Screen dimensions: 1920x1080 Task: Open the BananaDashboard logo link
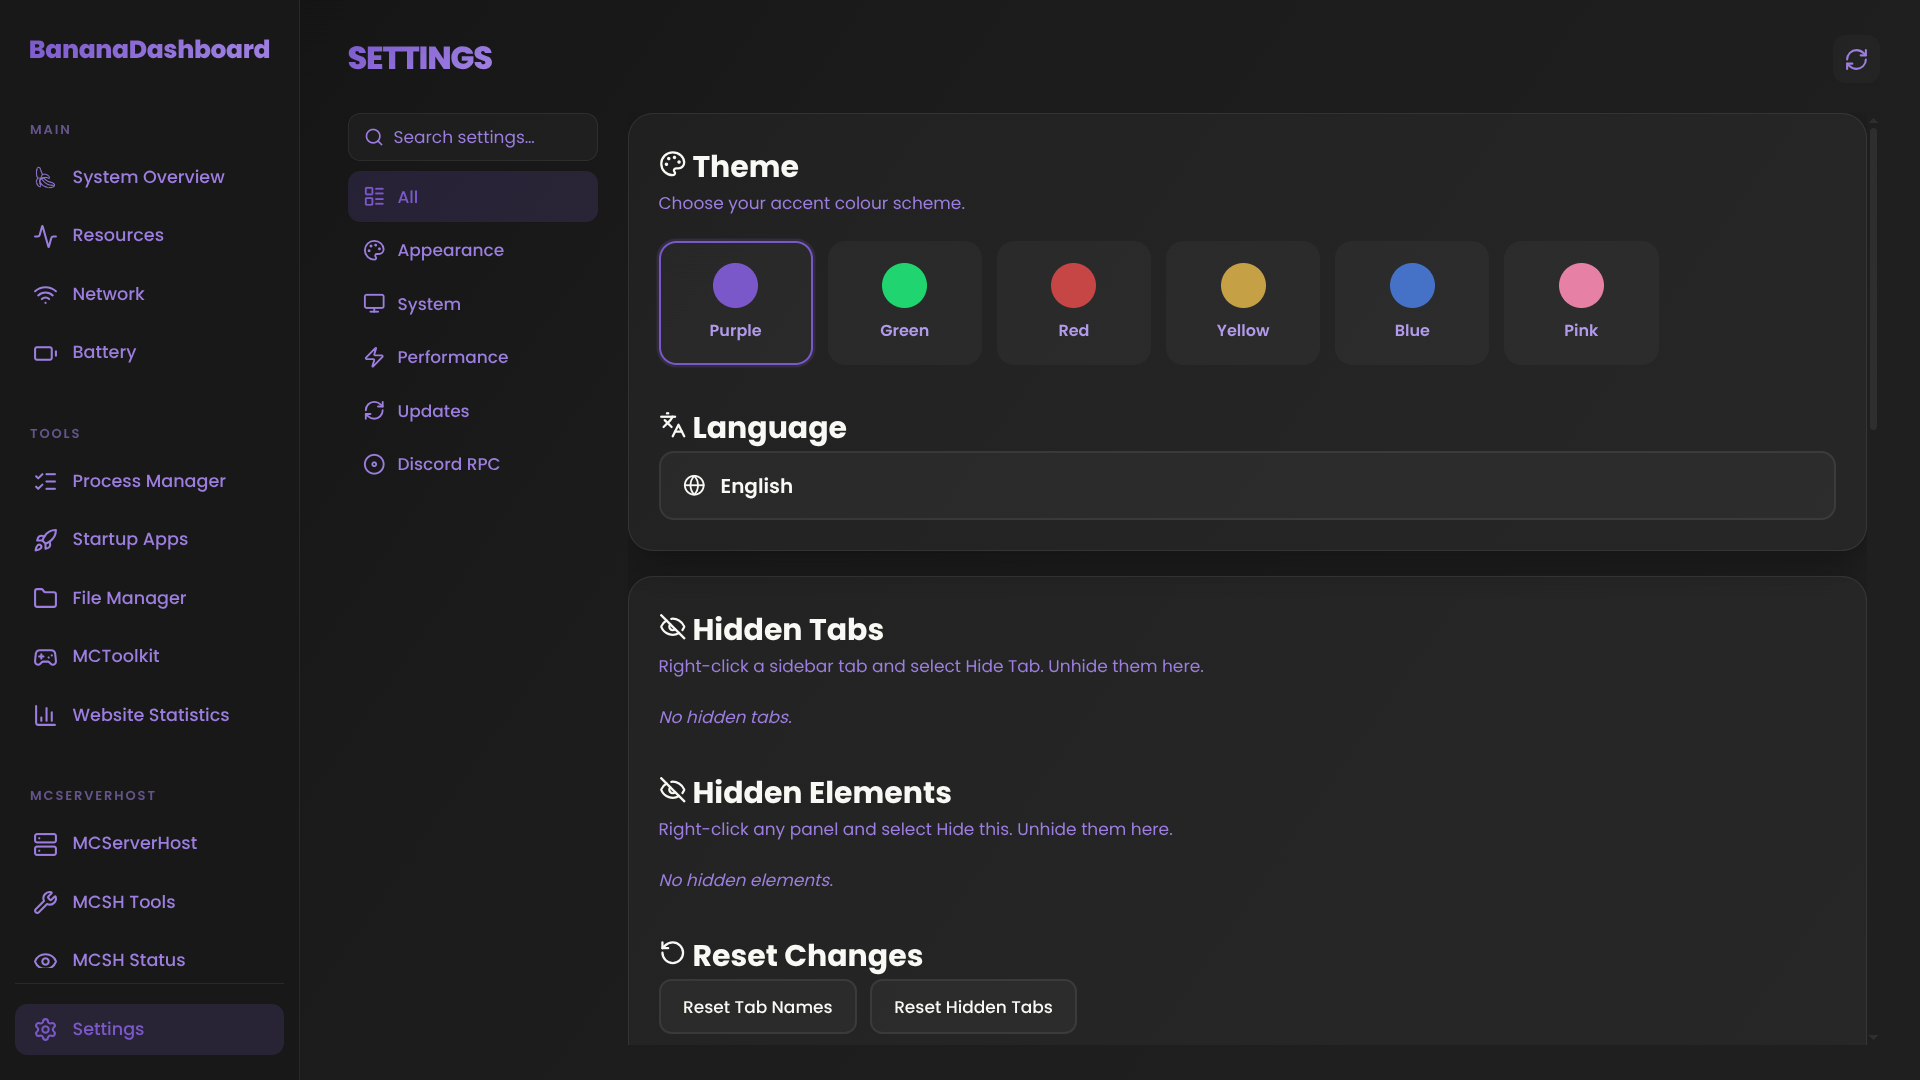149,49
